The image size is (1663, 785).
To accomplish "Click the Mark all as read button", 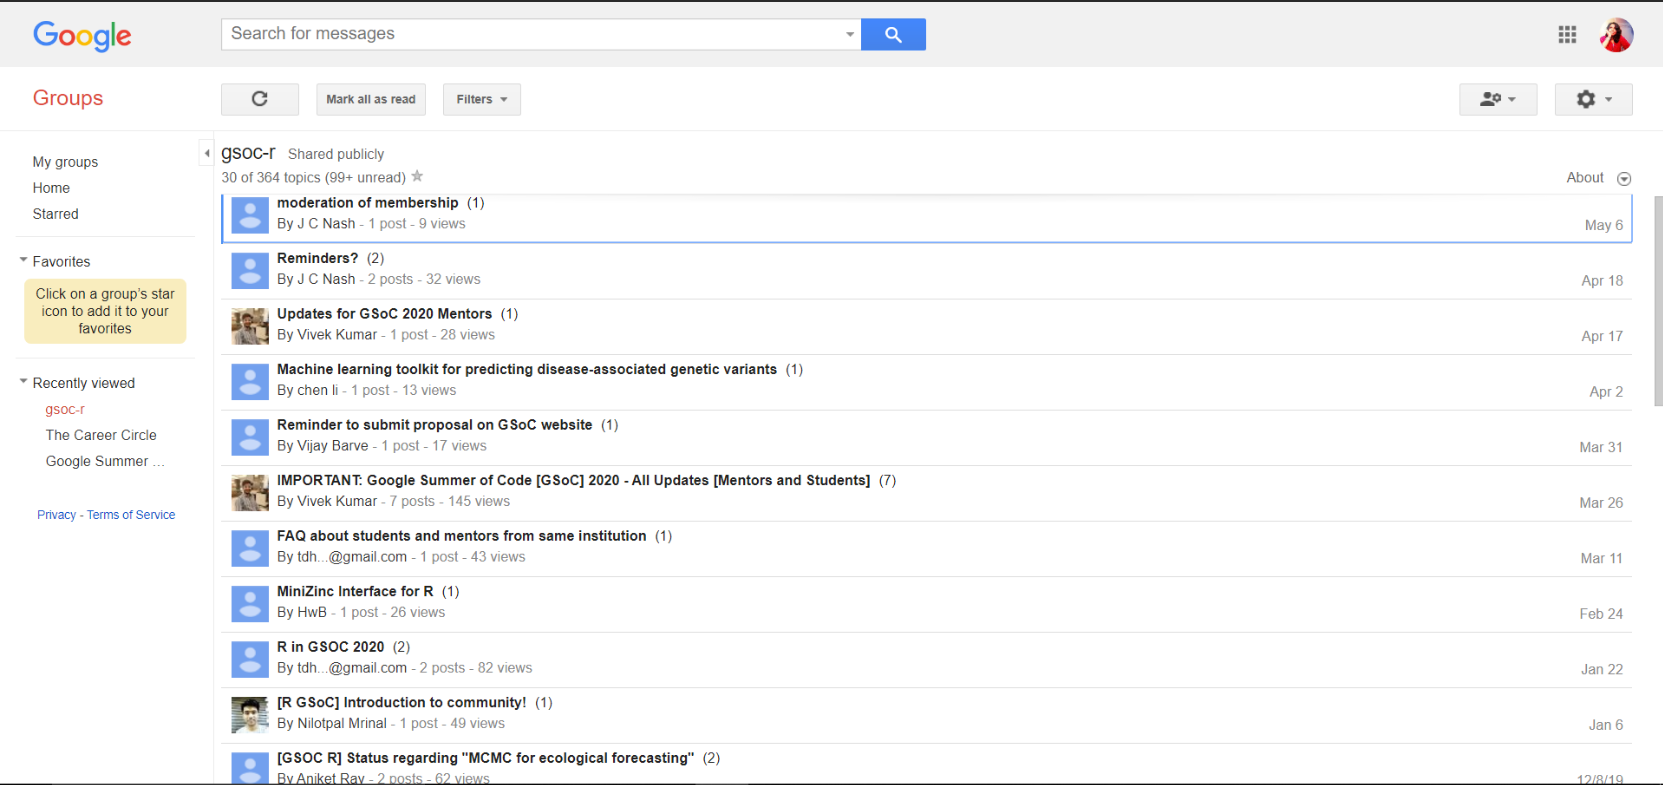I will [371, 99].
